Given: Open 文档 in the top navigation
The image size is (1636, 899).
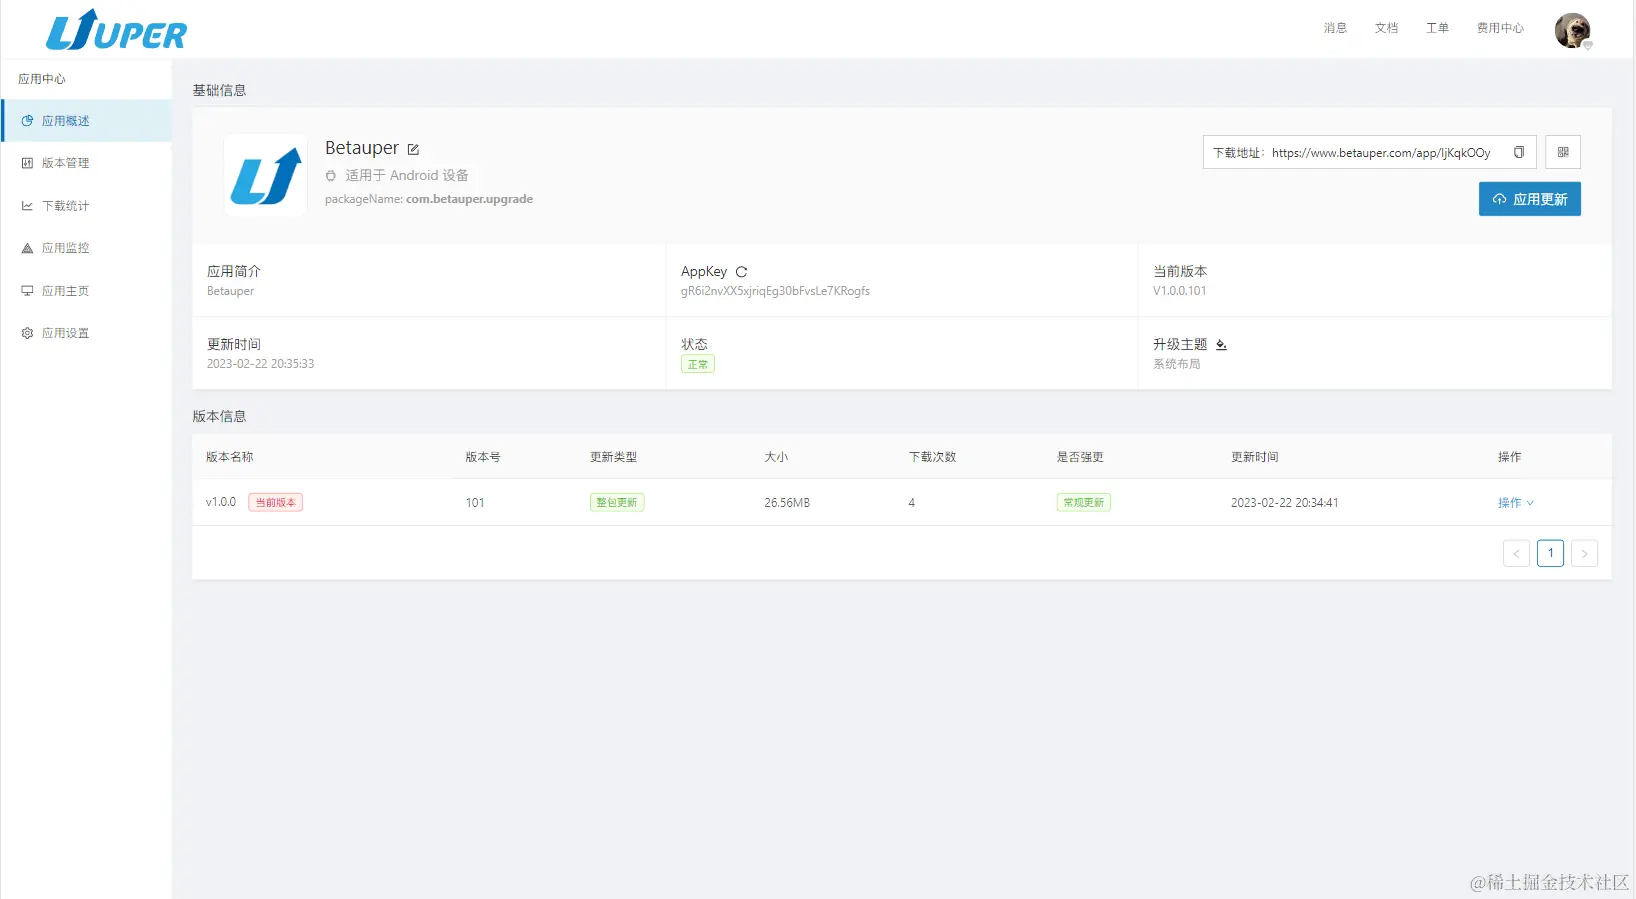Looking at the screenshot, I should 1386,28.
